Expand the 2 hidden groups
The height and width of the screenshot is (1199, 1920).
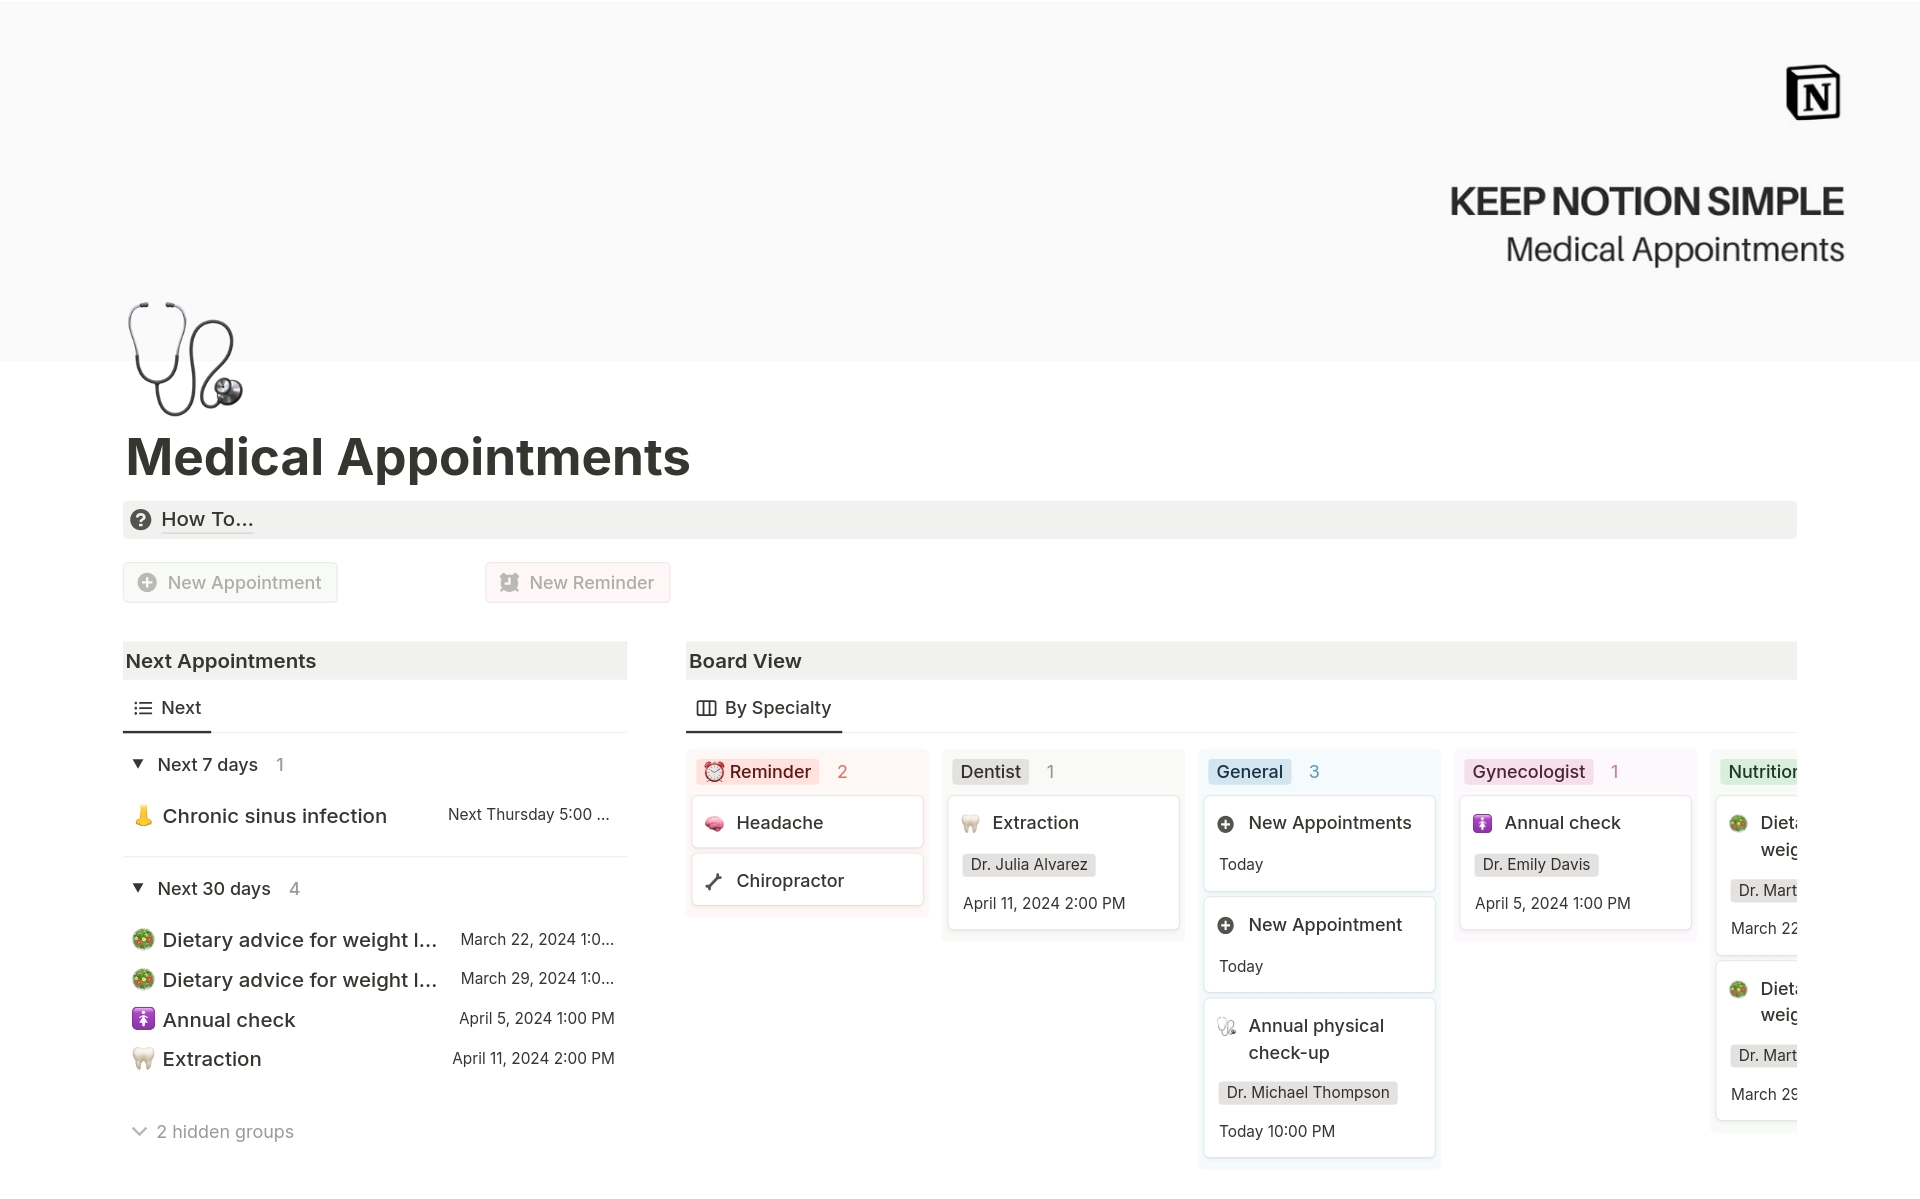pos(213,1132)
